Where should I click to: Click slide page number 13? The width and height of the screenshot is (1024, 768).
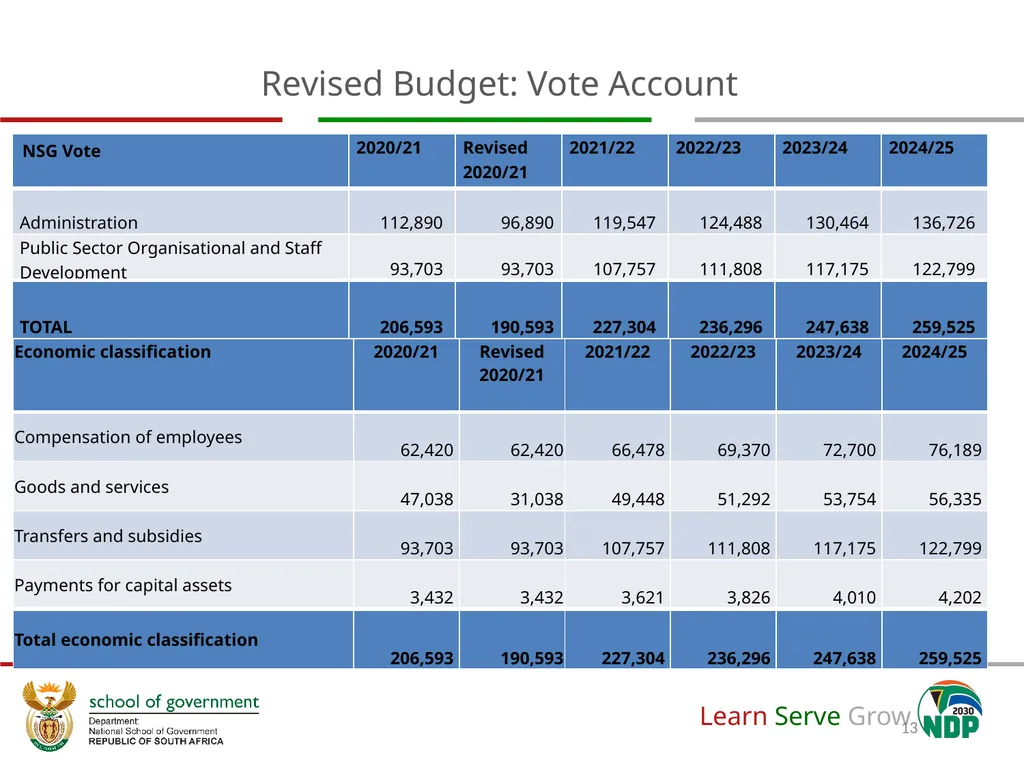click(910, 728)
